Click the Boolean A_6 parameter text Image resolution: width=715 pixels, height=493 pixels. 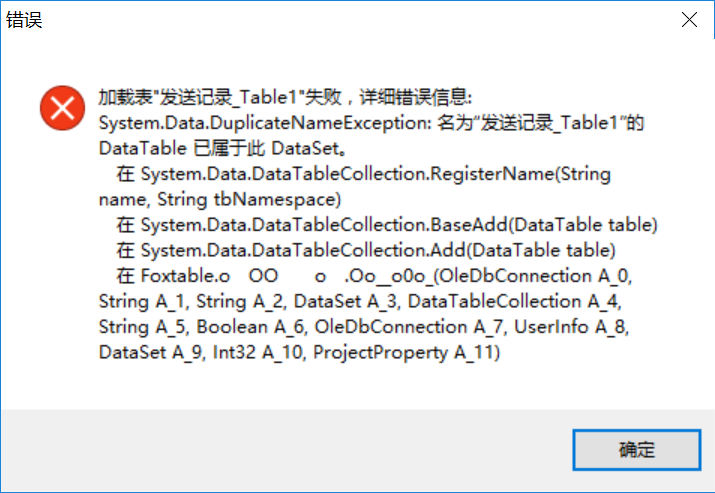(252, 327)
